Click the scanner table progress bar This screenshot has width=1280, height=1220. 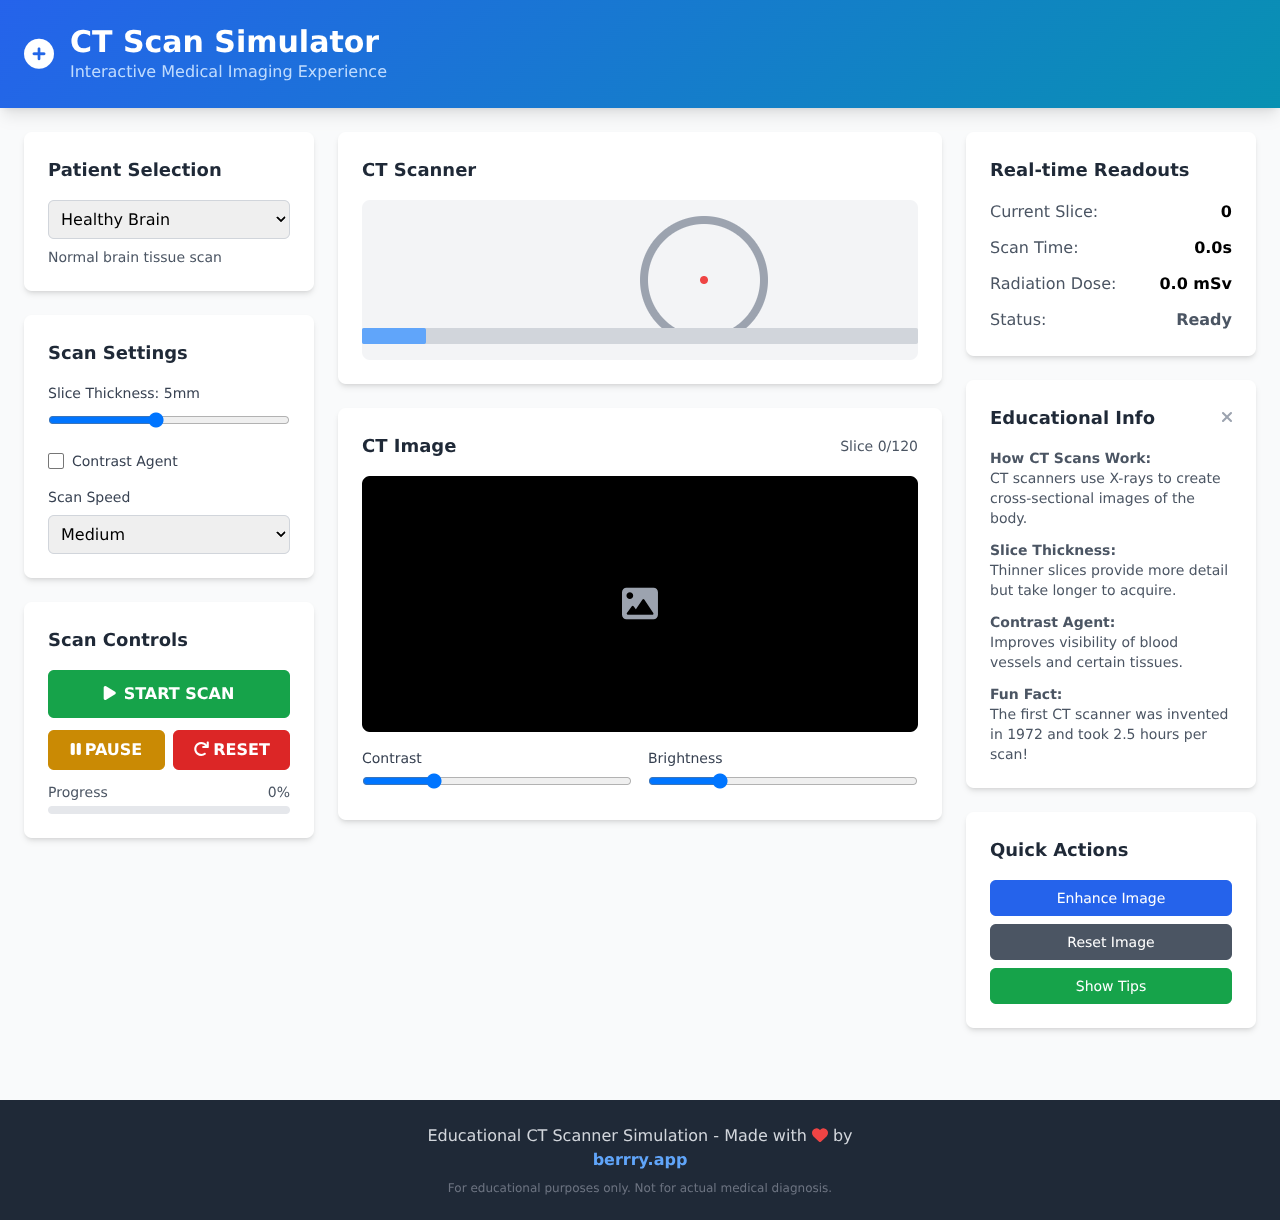pos(640,336)
